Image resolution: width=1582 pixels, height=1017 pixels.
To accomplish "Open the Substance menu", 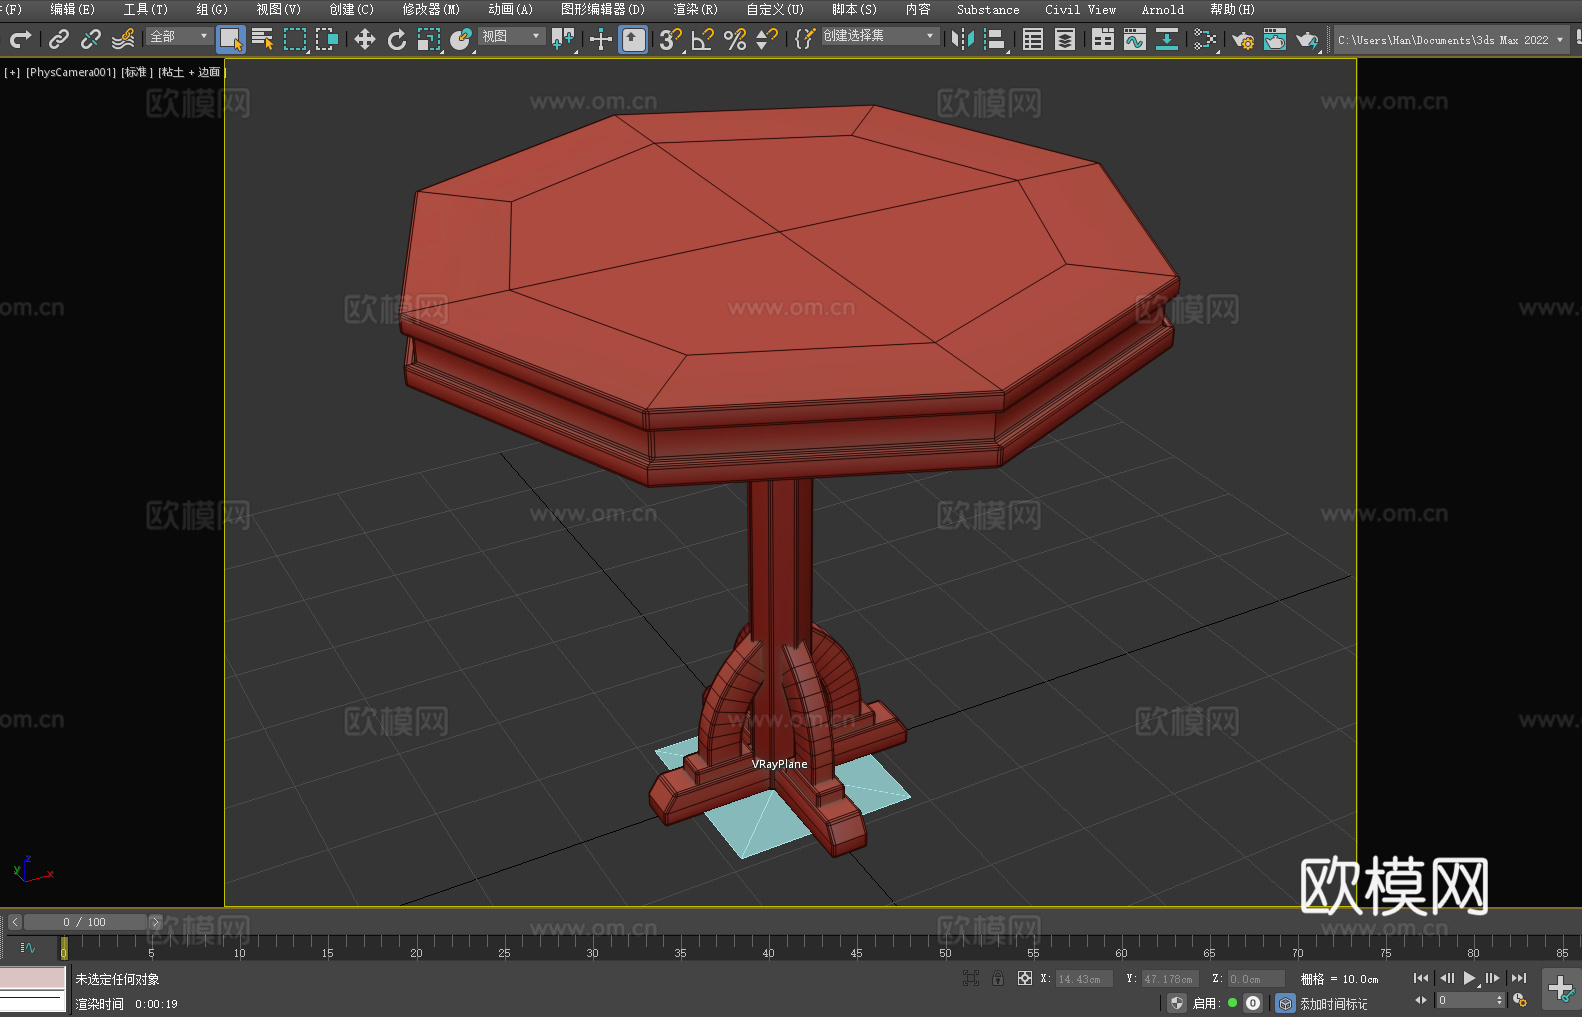I will (988, 9).
